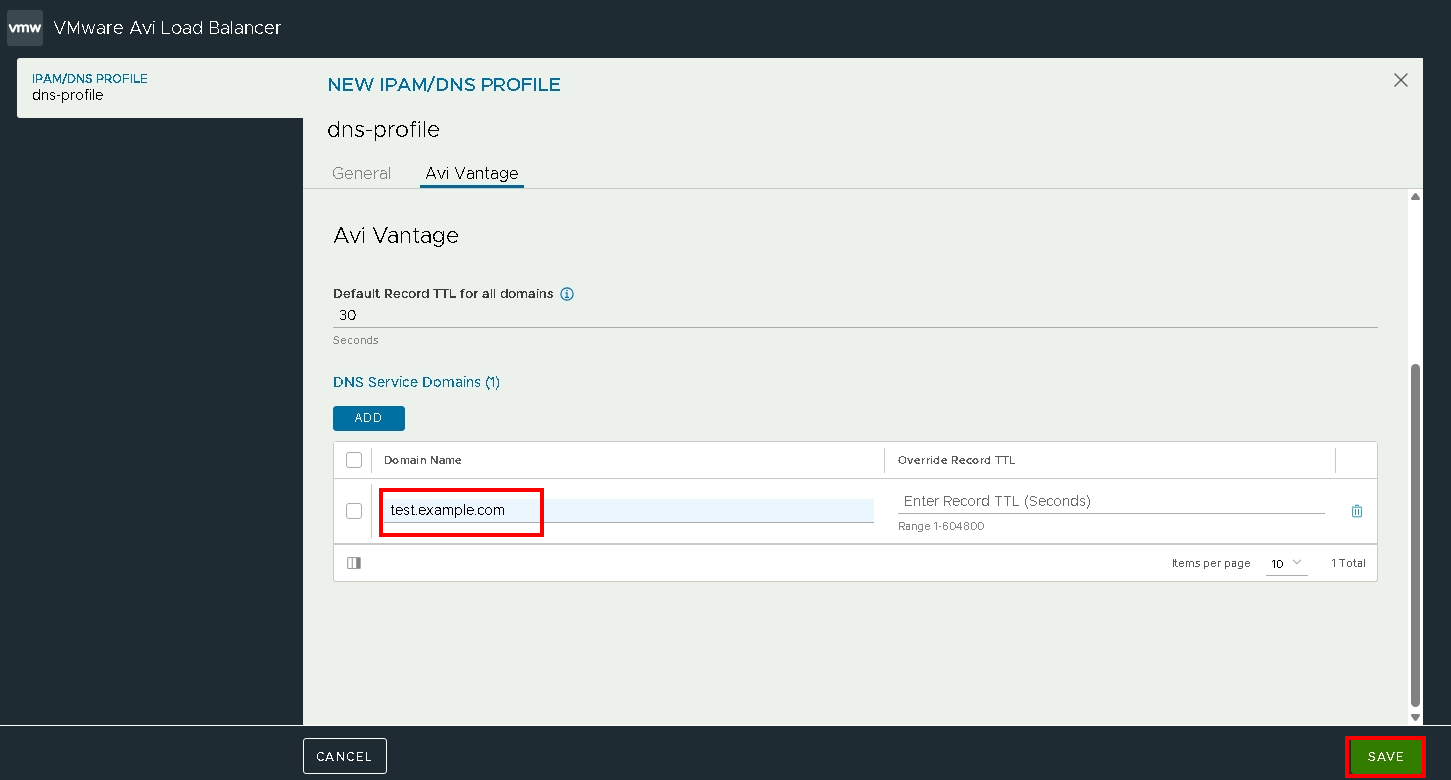Open the Items per page dropdown

click(1286, 564)
